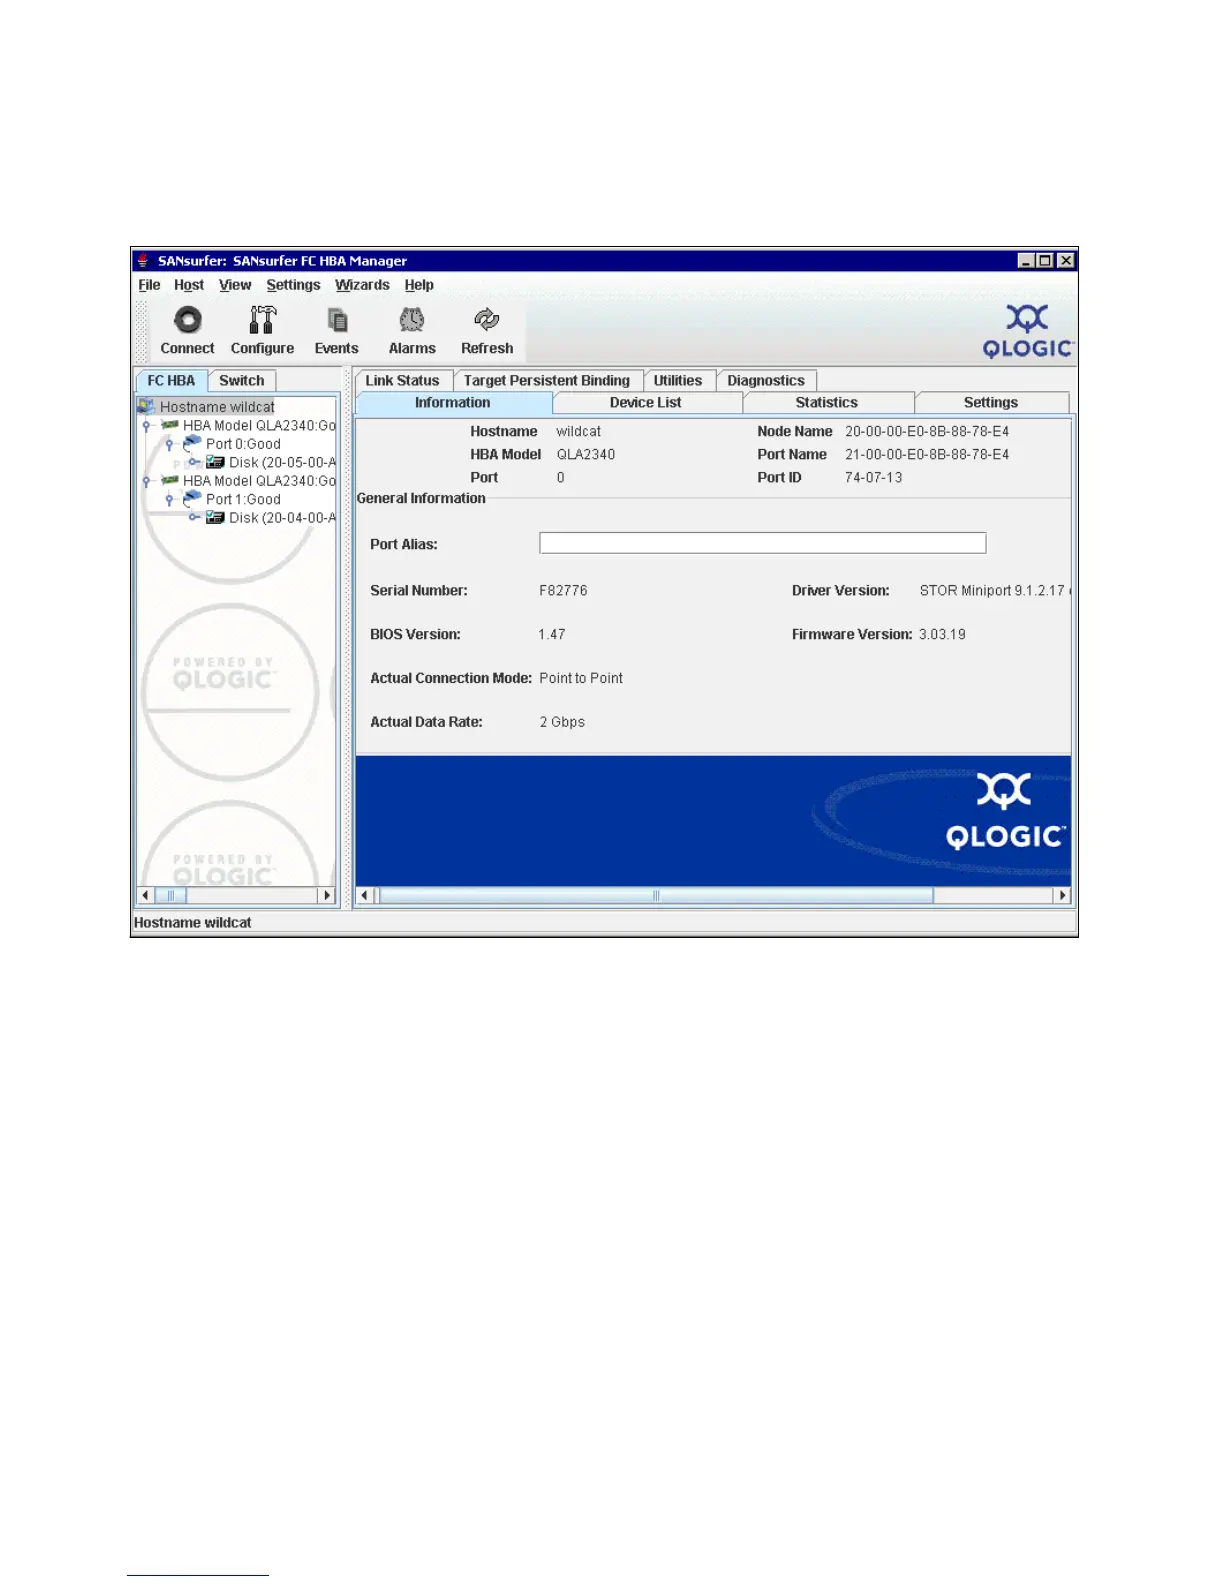Click the Firmware Version value 3.03.19
1224x1584 pixels.
pos(942,635)
